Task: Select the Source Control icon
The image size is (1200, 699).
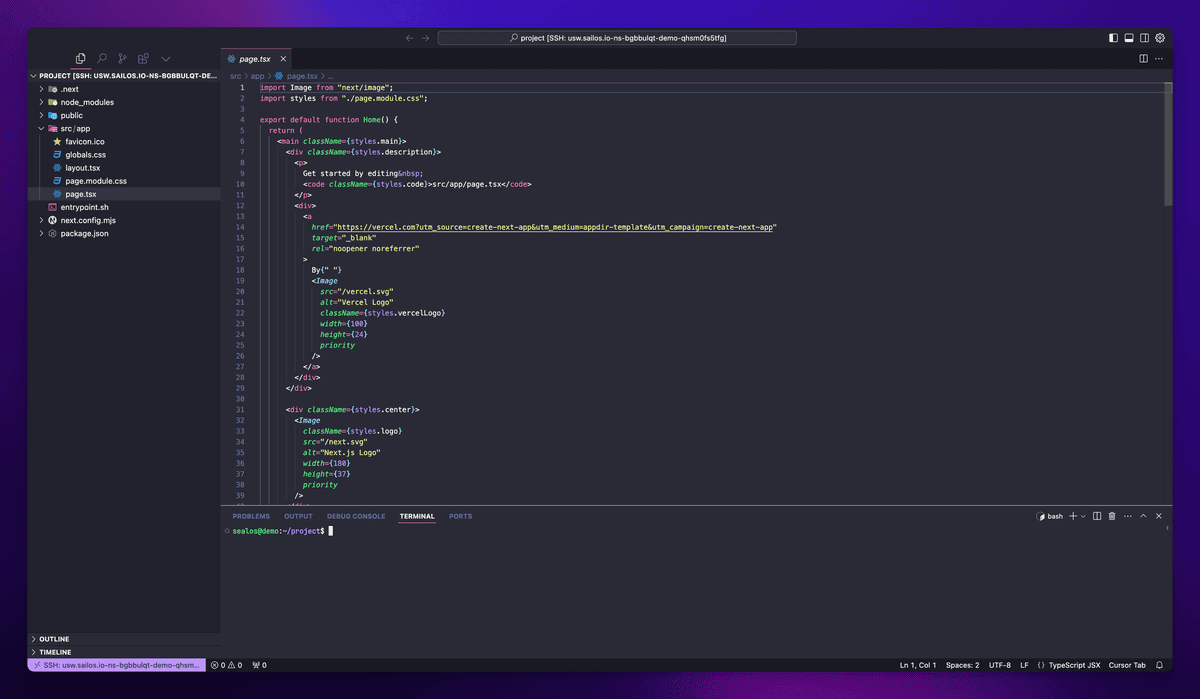Action: point(122,58)
